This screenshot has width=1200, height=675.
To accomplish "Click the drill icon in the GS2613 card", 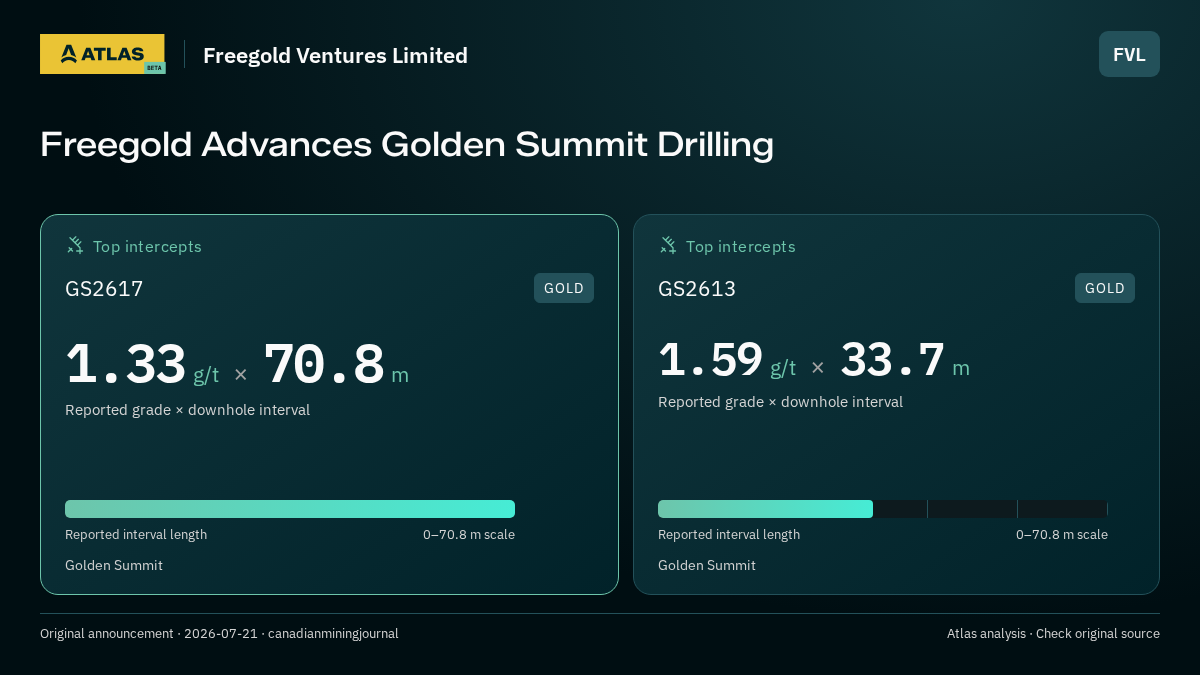I will click(668, 246).
